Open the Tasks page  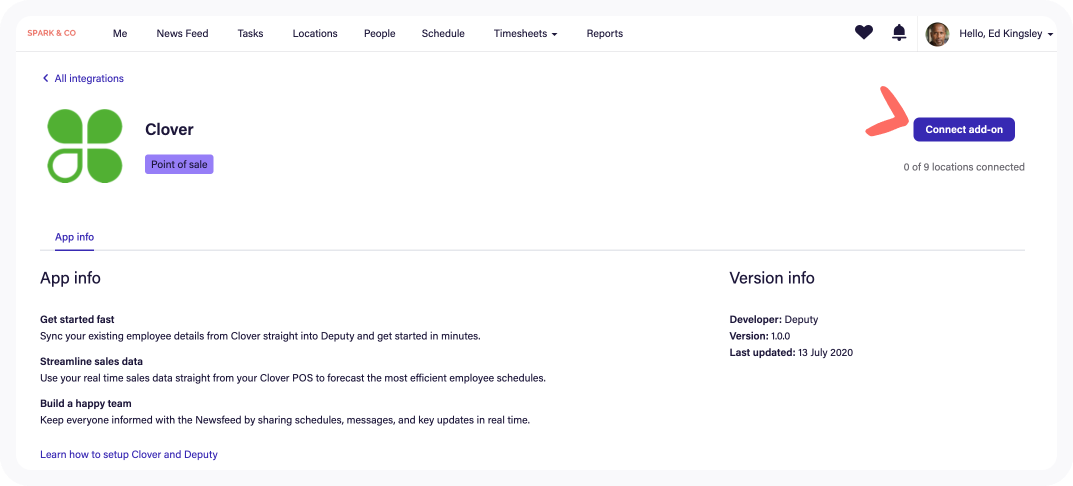(250, 34)
